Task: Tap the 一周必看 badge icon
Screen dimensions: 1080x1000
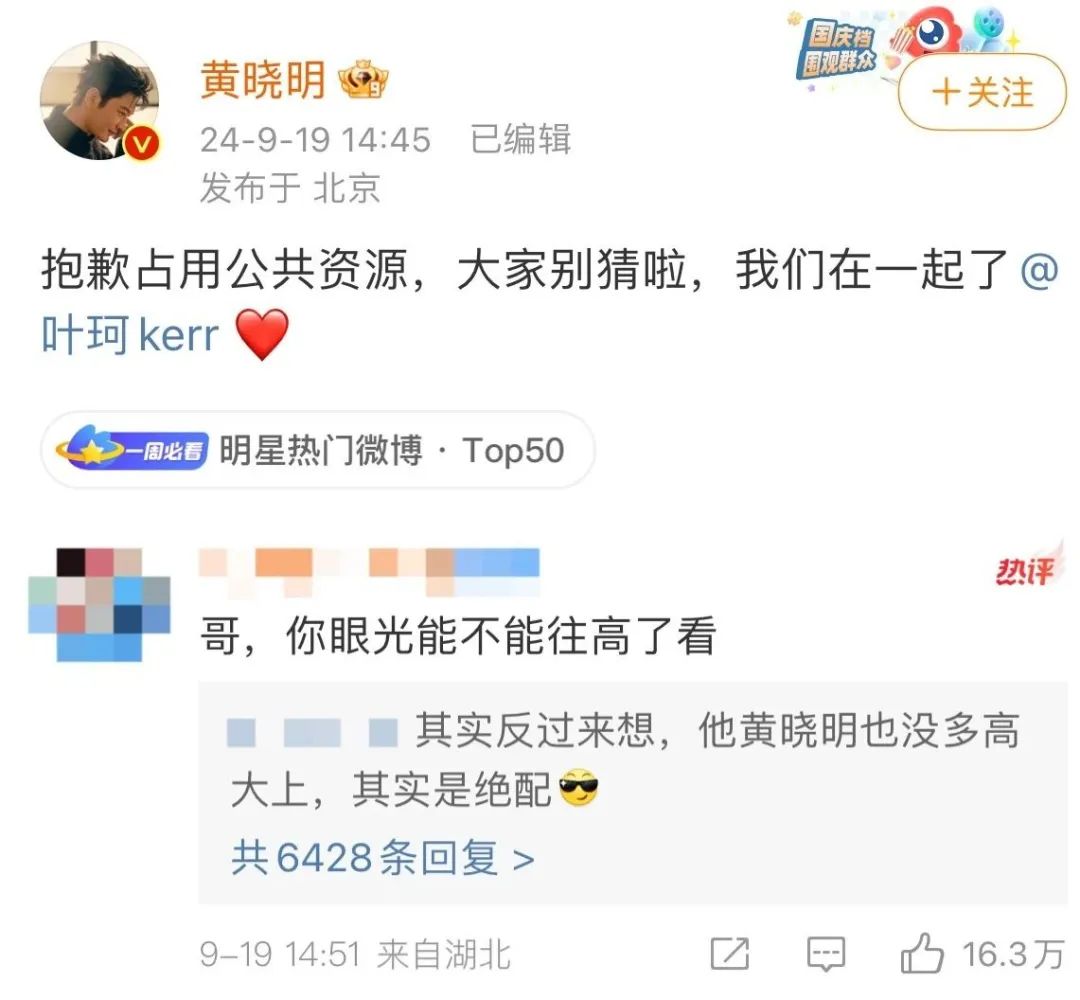Action: pos(132,450)
